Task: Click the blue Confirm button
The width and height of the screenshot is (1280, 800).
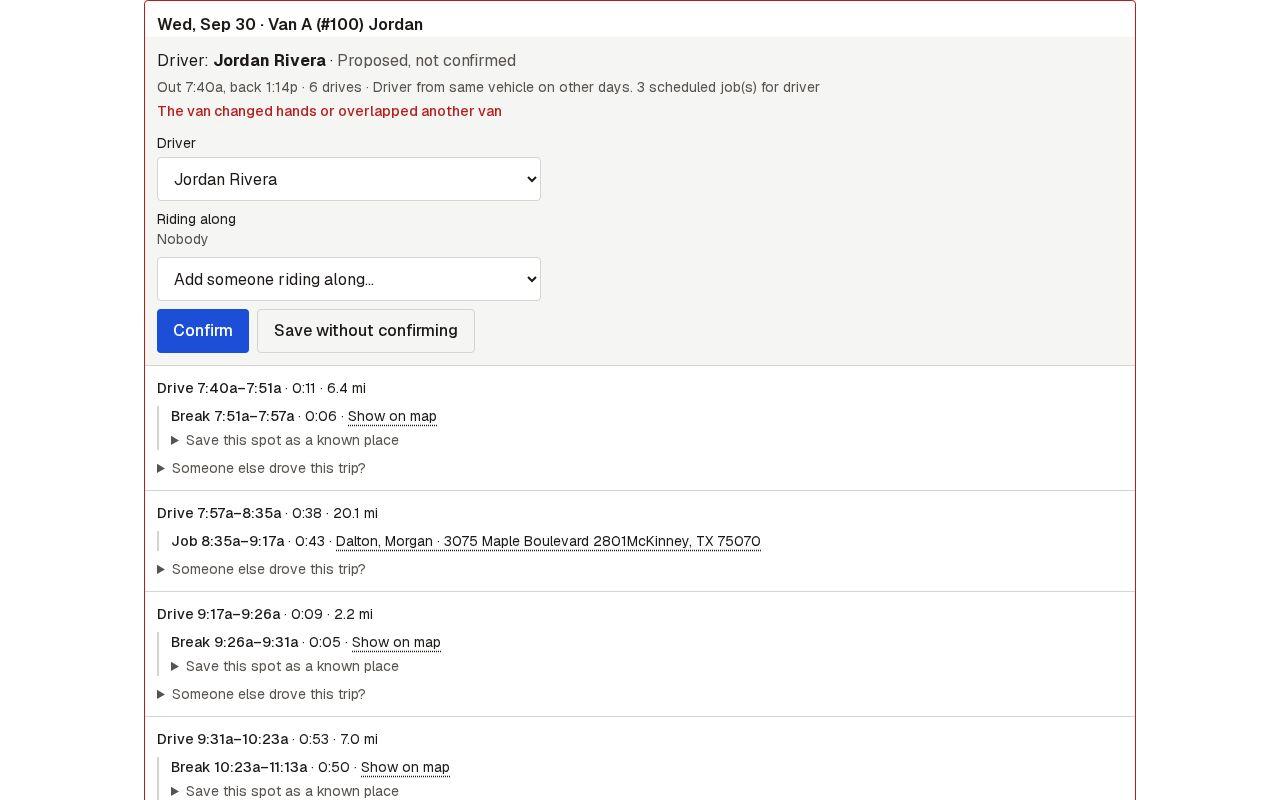Action: (203, 331)
